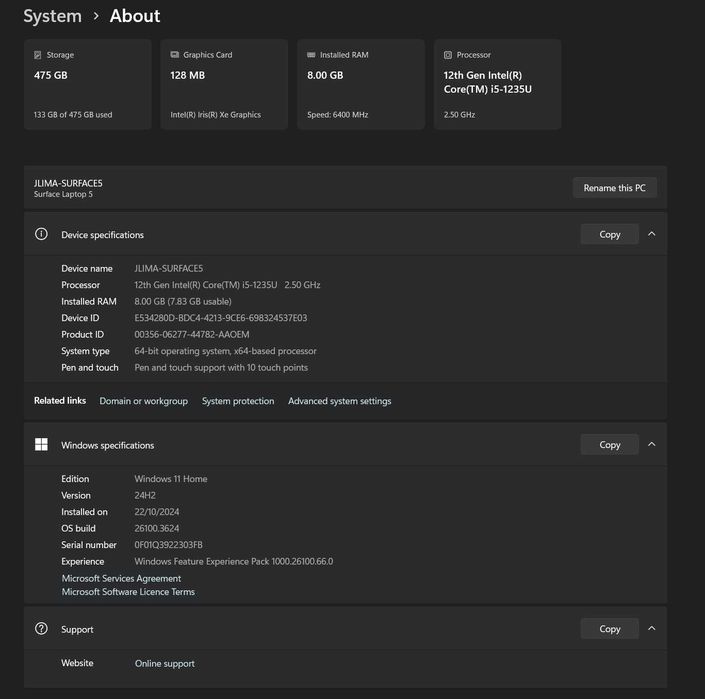The image size is (705, 699).
Task: Copy the Windows specifications
Action: tap(610, 445)
